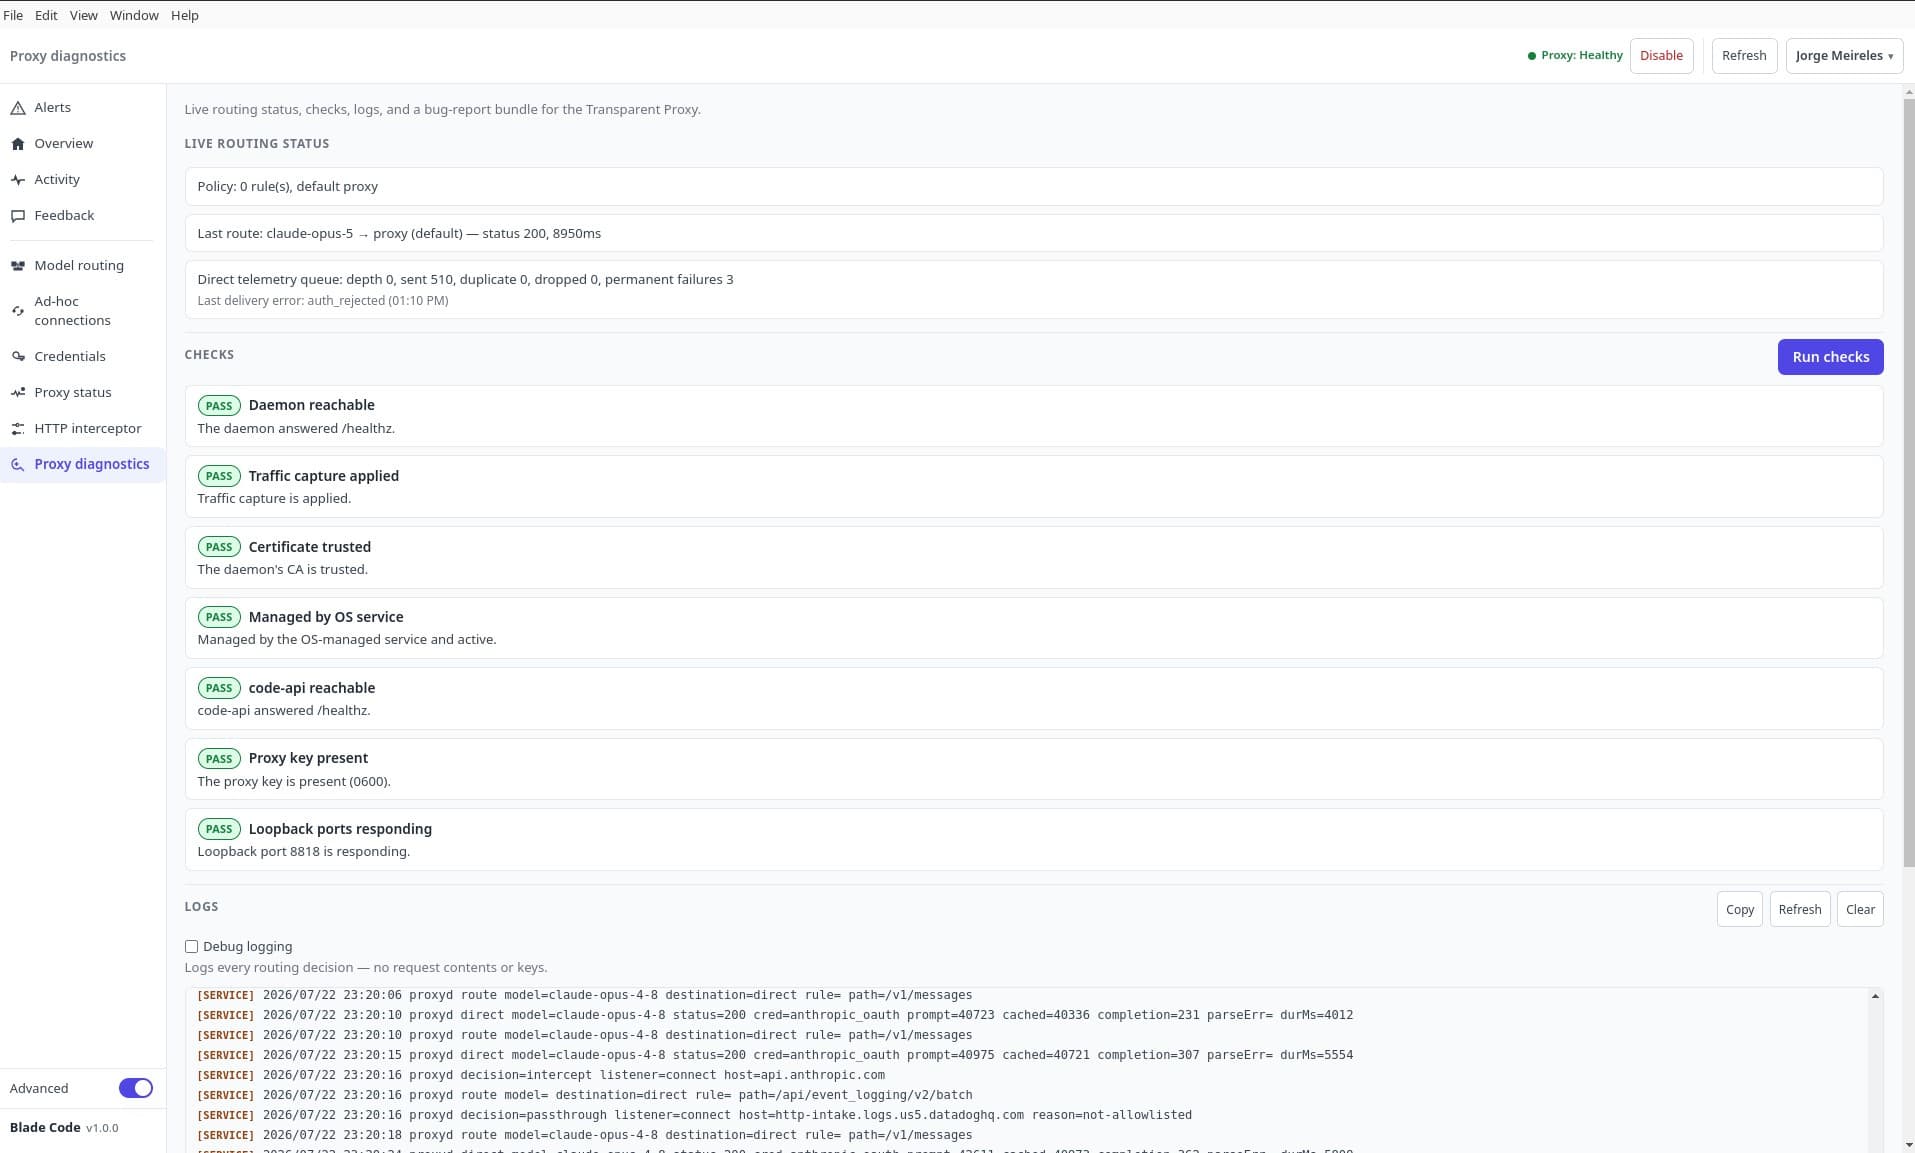Click the Run checks button
Viewport: 1915px width, 1153px height.
1830,357
